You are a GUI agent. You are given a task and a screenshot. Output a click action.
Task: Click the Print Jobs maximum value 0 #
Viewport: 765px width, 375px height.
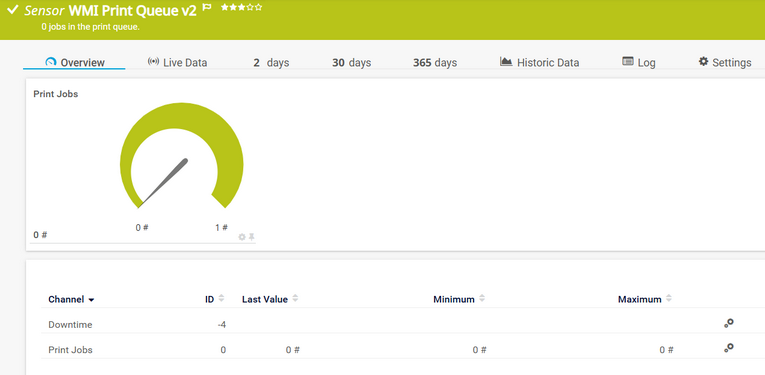coord(666,350)
